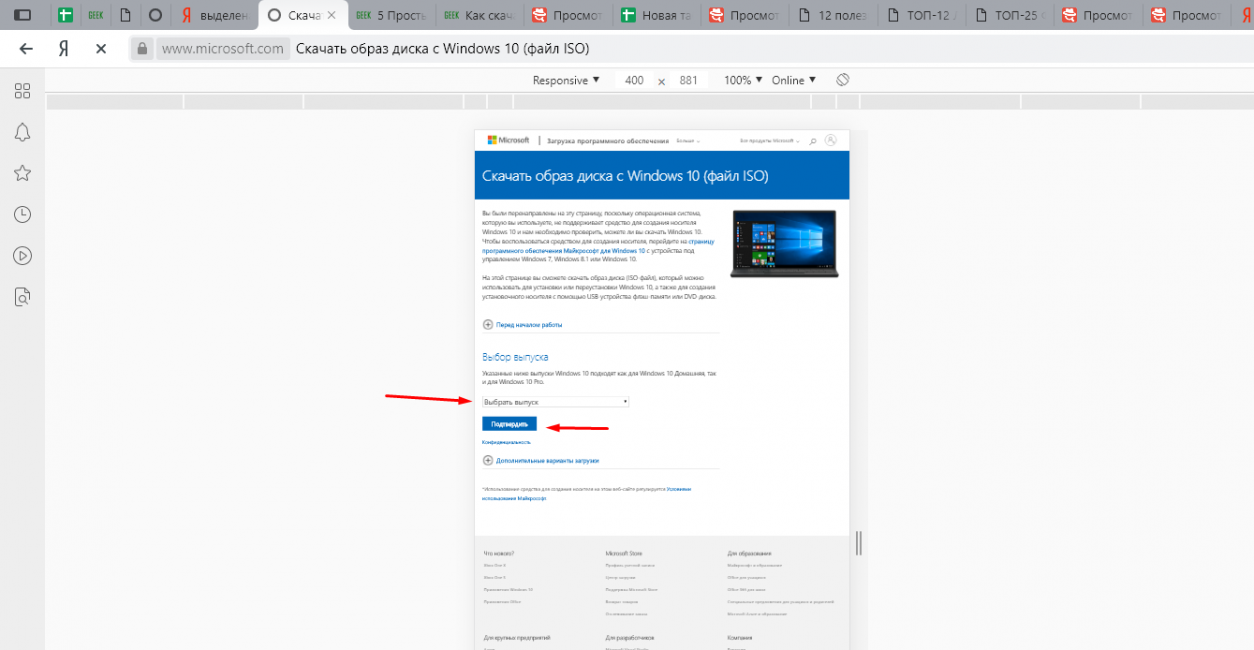This screenshot has width=1254, height=650.
Task: Open the 100% zoom dropdown
Action: tap(743, 80)
